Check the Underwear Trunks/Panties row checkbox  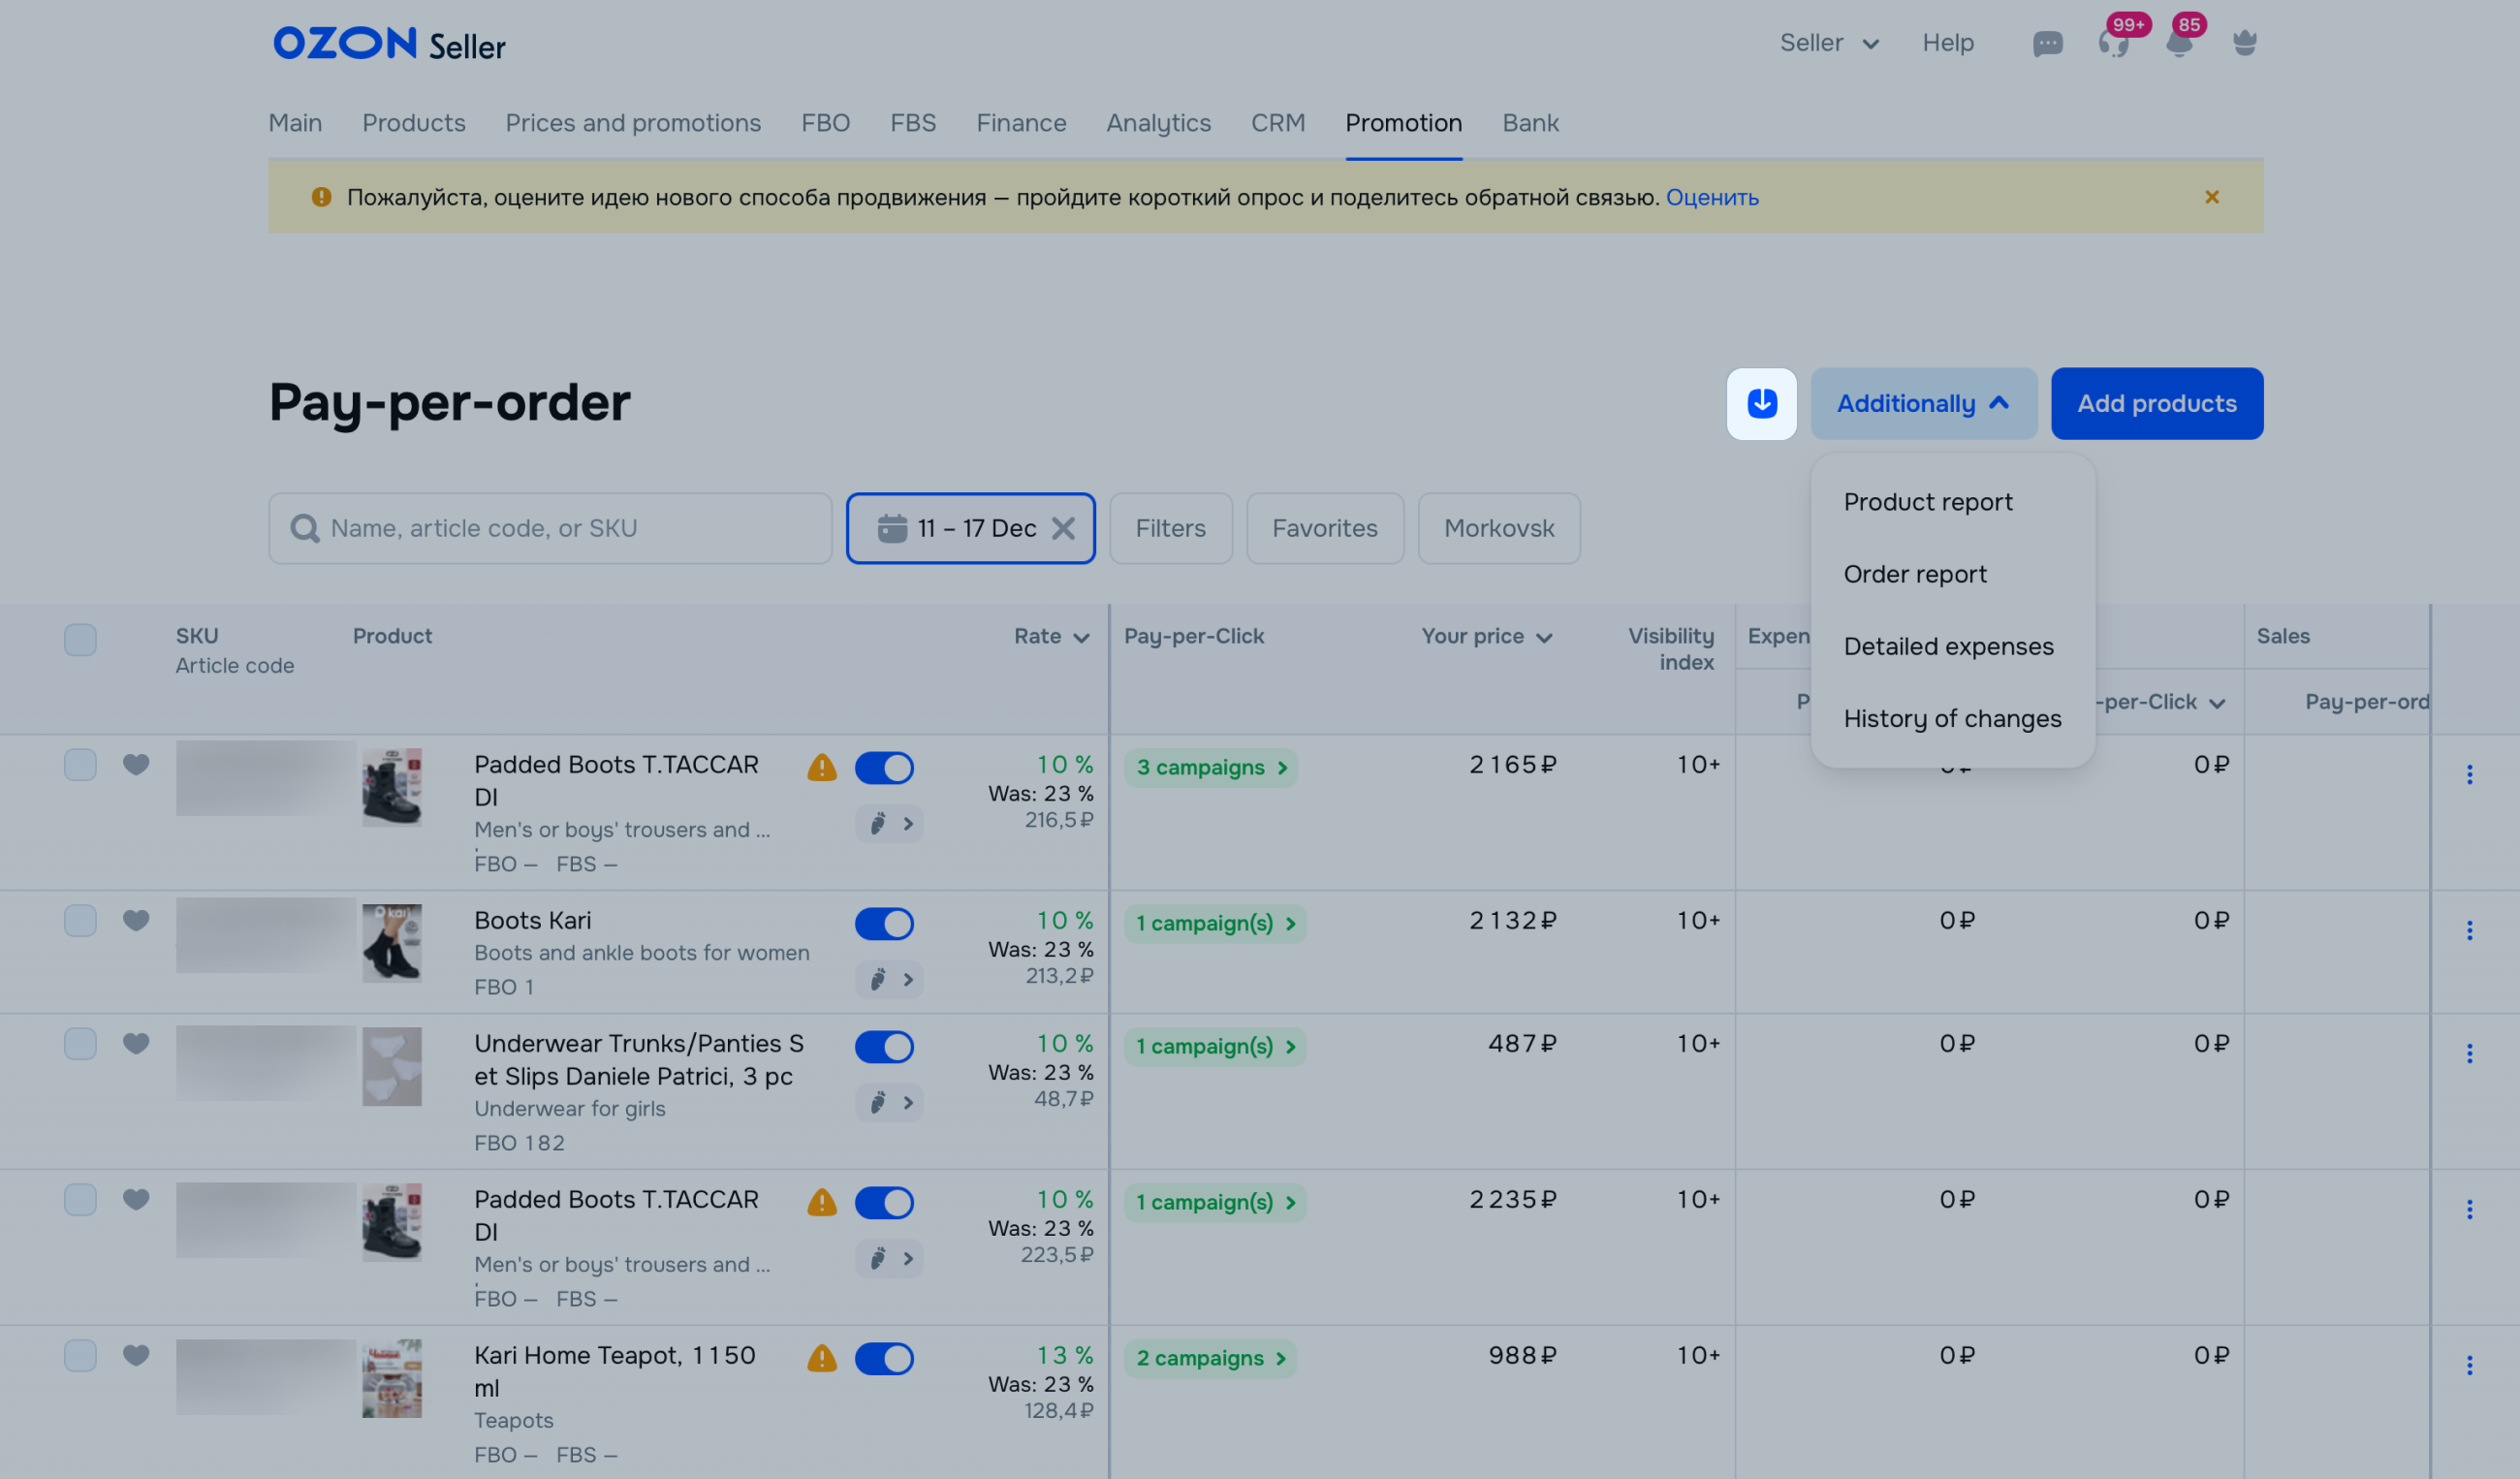(x=80, y=1043)
